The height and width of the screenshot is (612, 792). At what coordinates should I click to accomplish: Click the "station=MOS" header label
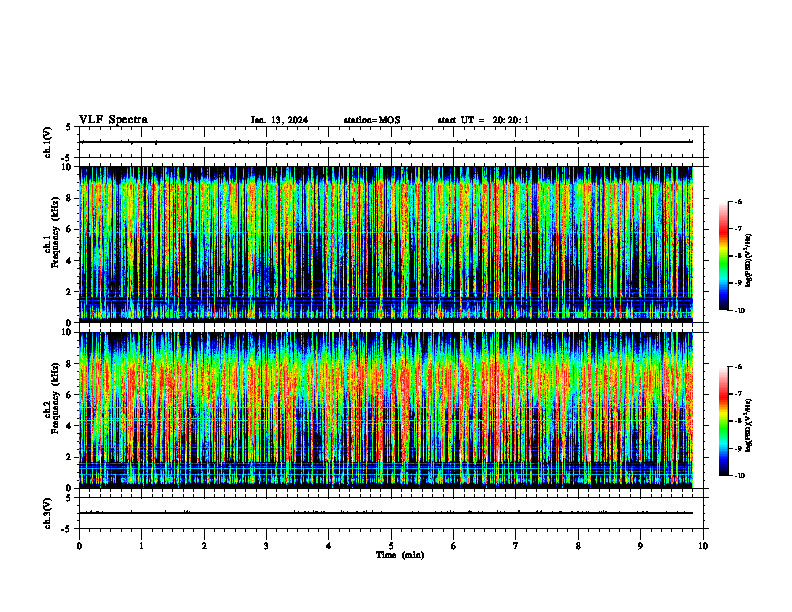click(x=372, y=120)
